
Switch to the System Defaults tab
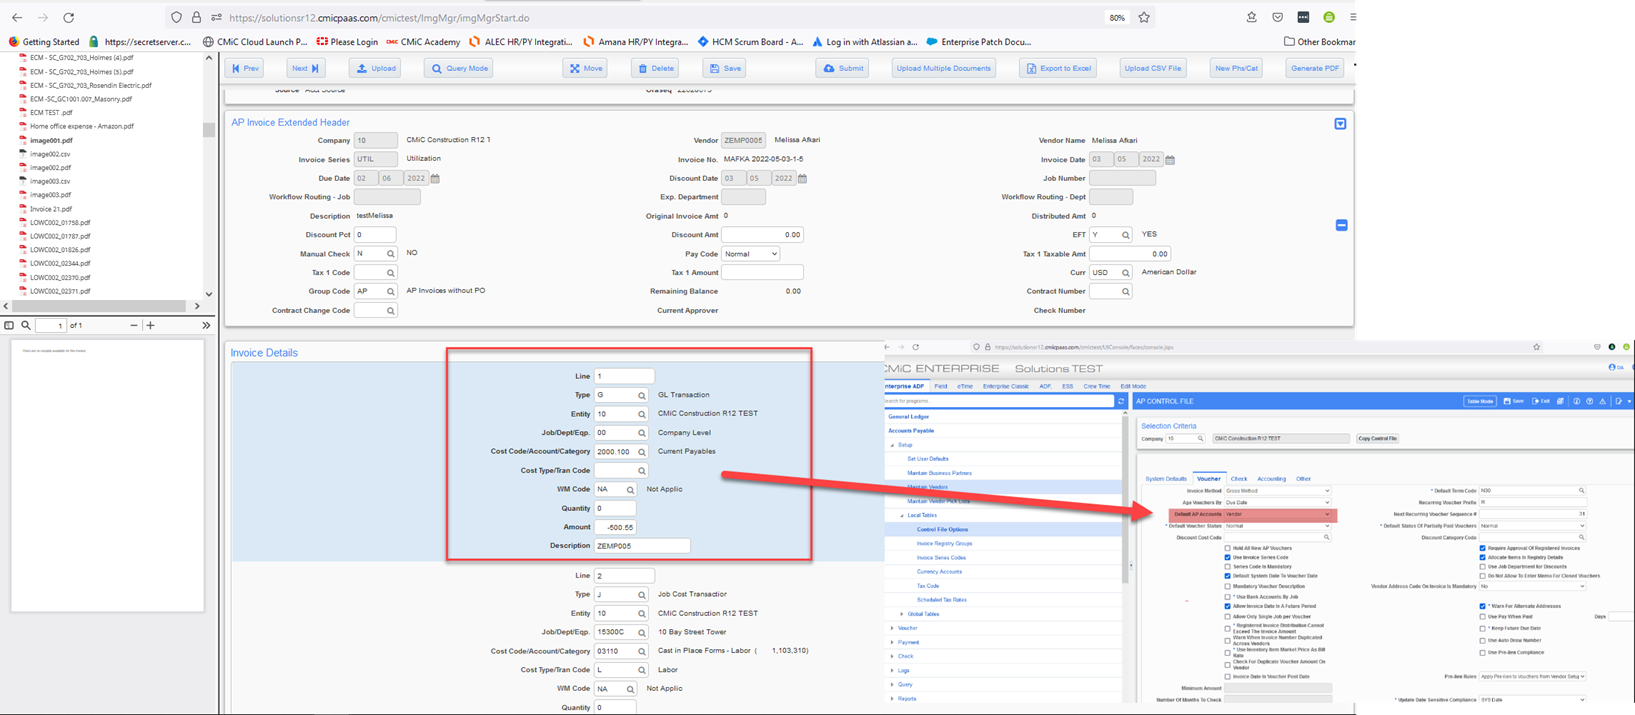tap(1166, 479)
